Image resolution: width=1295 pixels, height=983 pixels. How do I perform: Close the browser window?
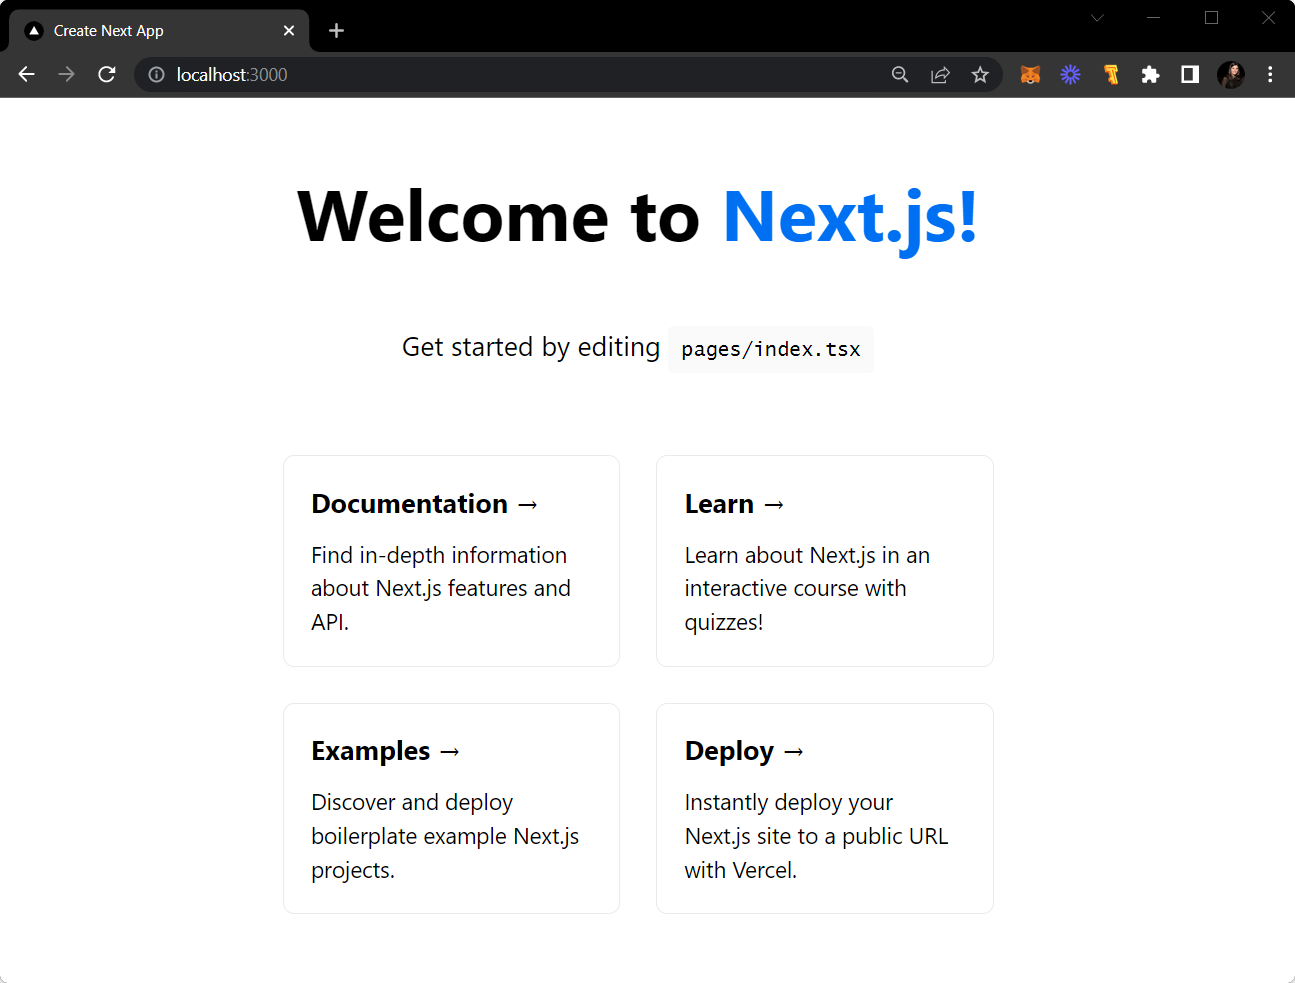point(1268,18)
